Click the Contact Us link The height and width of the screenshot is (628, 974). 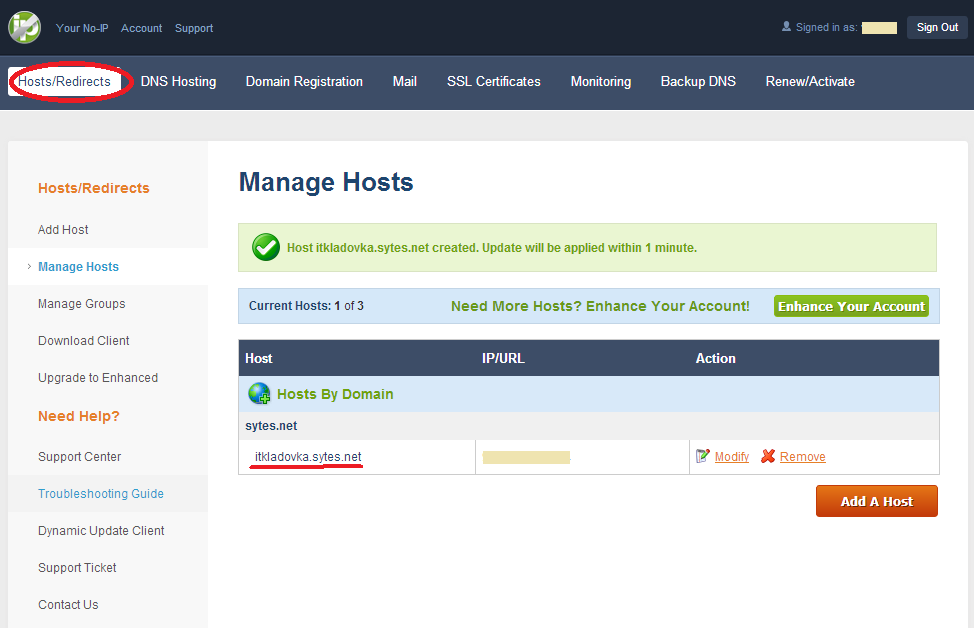click(68, 604)
